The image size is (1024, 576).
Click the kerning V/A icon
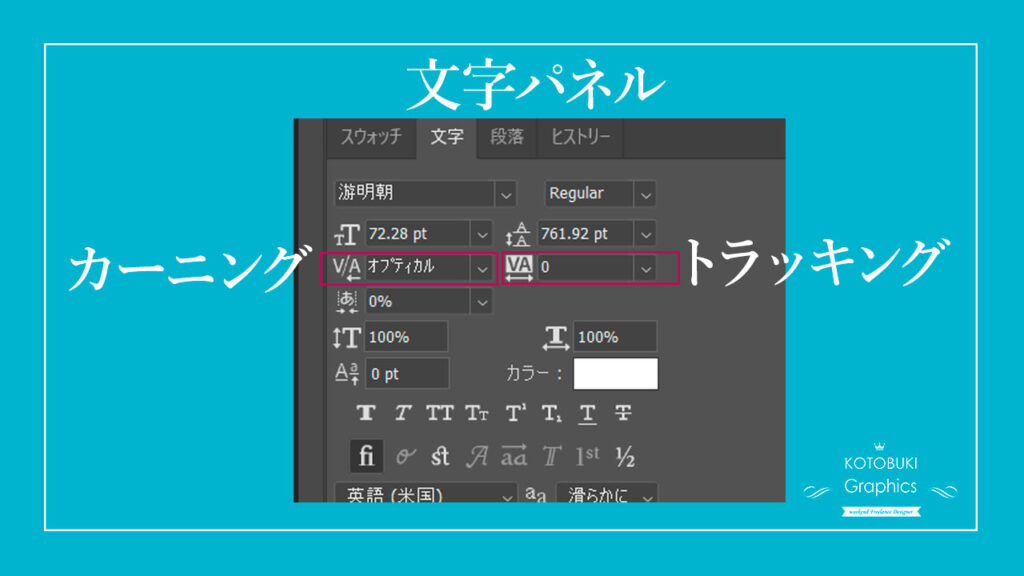[346, 268]
